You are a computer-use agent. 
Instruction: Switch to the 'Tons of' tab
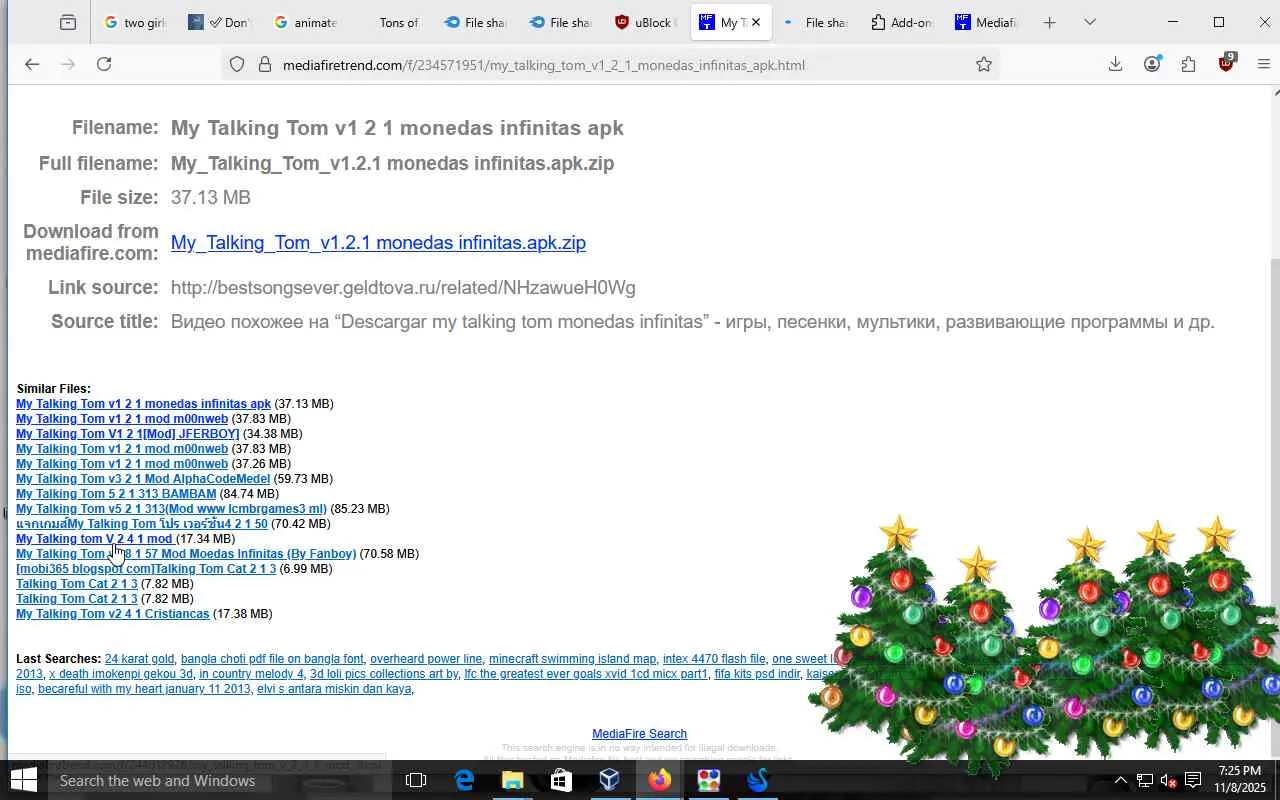[390, 22]
